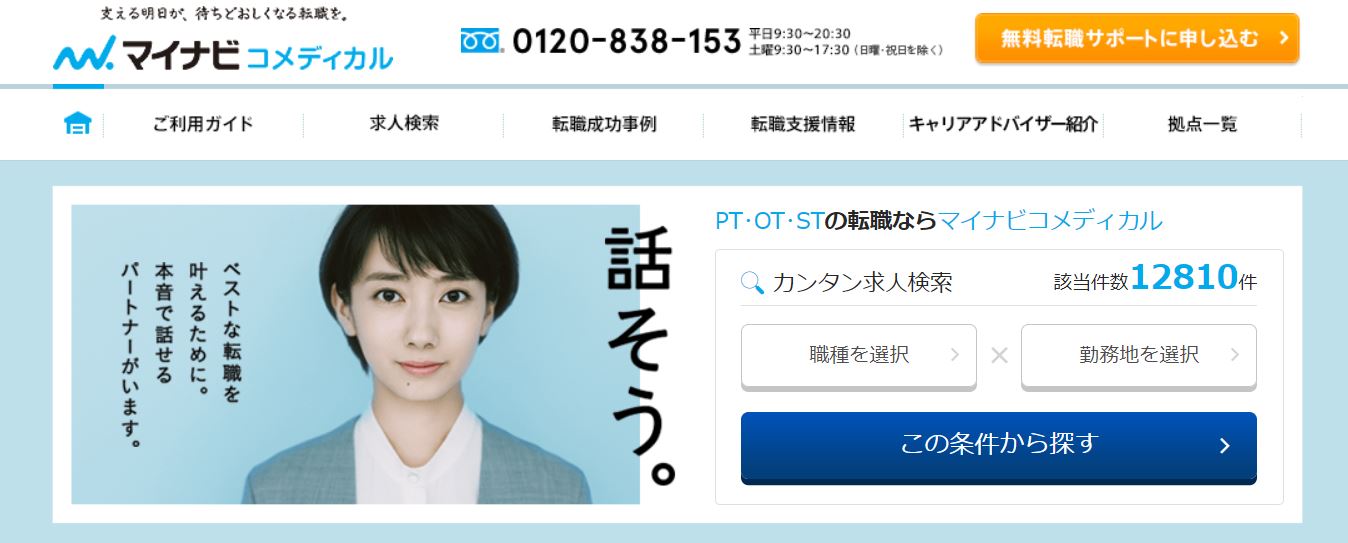Open 求人検索 menu item
Viewport: 1348px width, 543px height.
(404, 124)
